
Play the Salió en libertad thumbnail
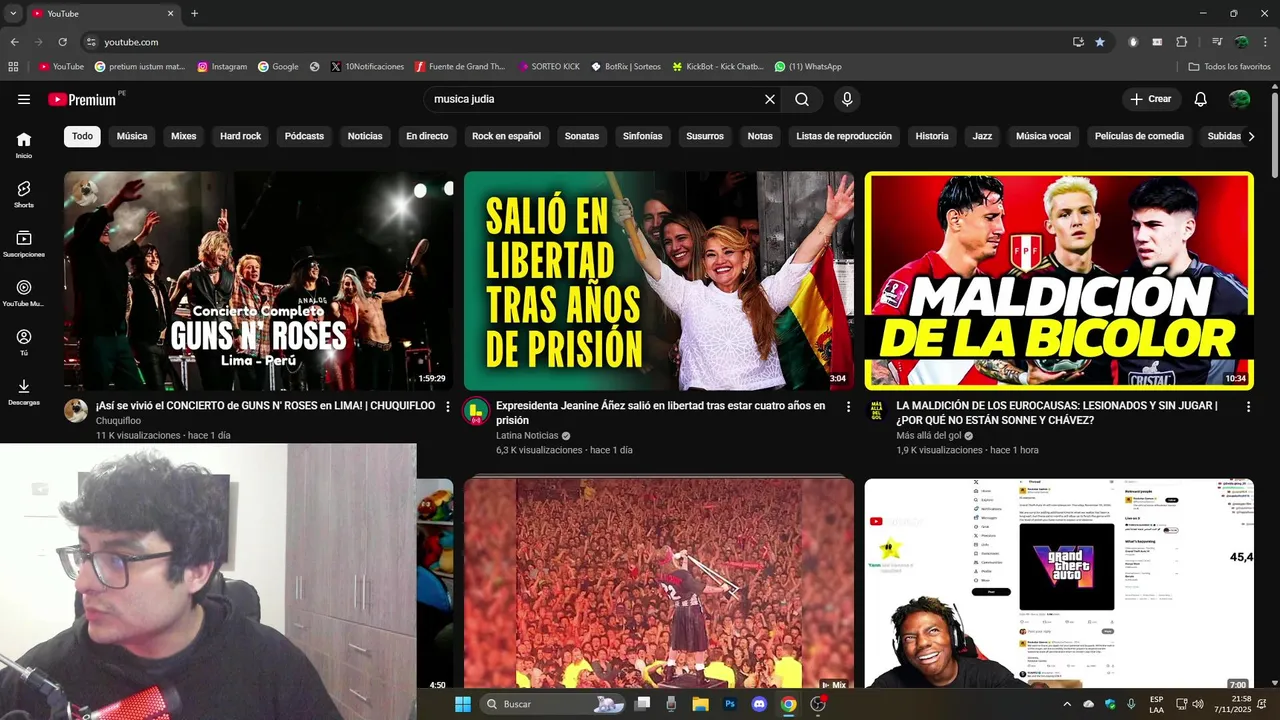point(659,281)
